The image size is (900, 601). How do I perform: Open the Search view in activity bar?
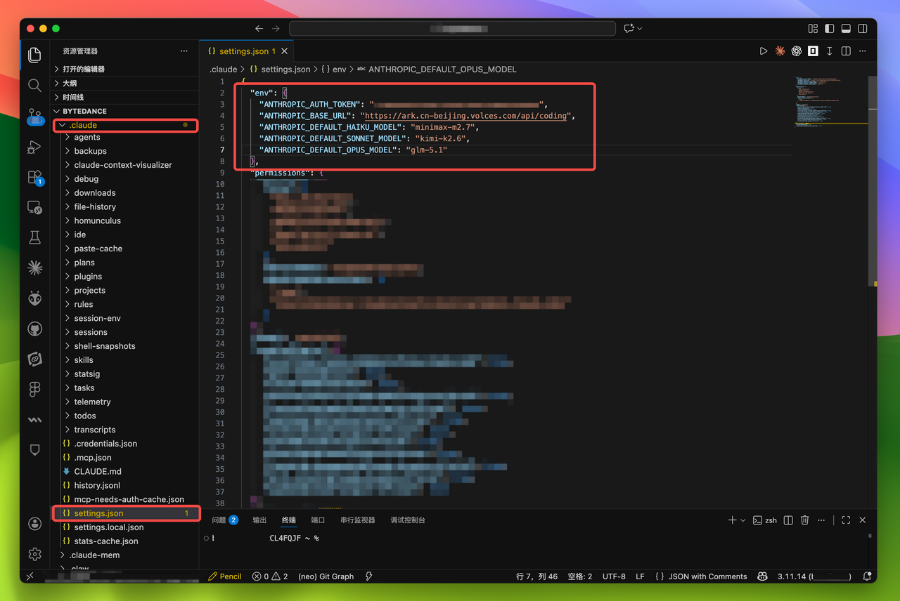click(x=35, y=86)
